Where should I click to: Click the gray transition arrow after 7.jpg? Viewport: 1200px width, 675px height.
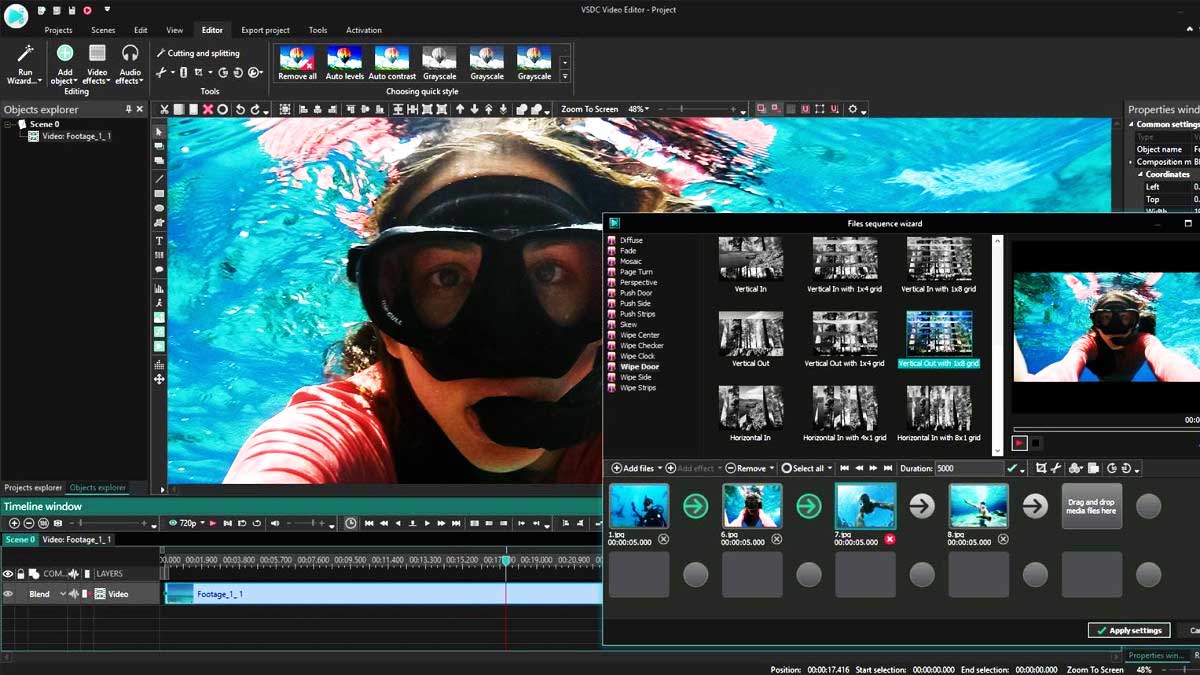[x=922, y=506]
